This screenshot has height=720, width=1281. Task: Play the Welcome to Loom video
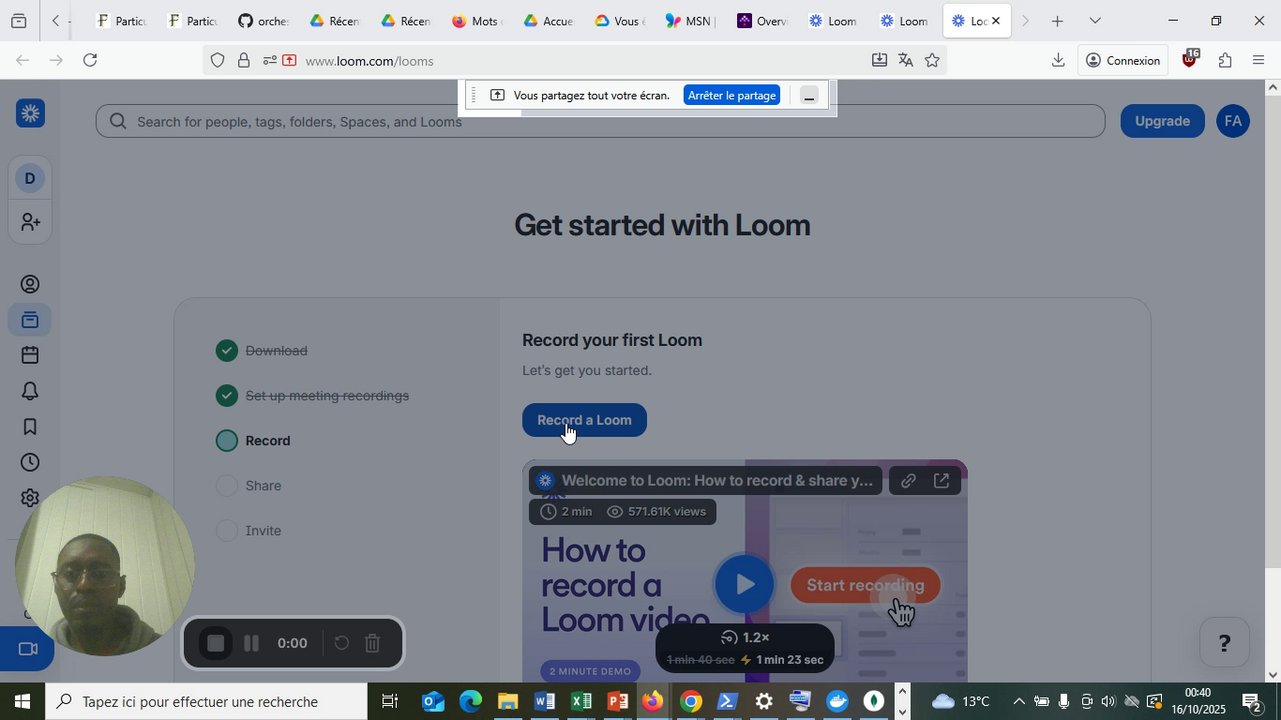[744, 584]
